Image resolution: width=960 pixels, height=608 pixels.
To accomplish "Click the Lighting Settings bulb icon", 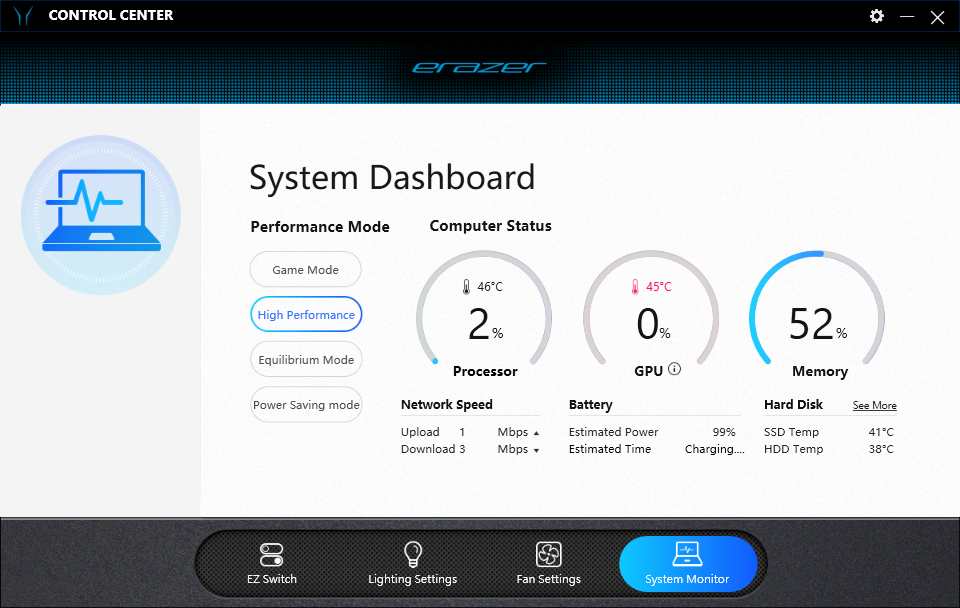I will pos(413,554).
